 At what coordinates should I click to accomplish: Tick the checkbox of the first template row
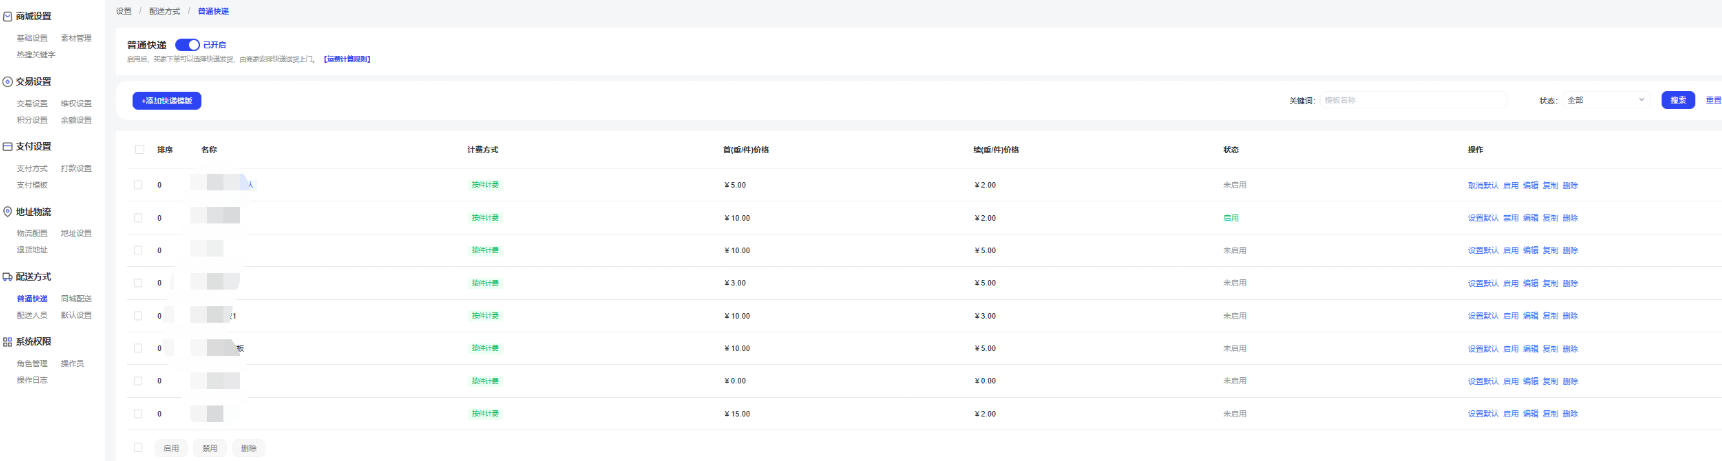(138, 185)
